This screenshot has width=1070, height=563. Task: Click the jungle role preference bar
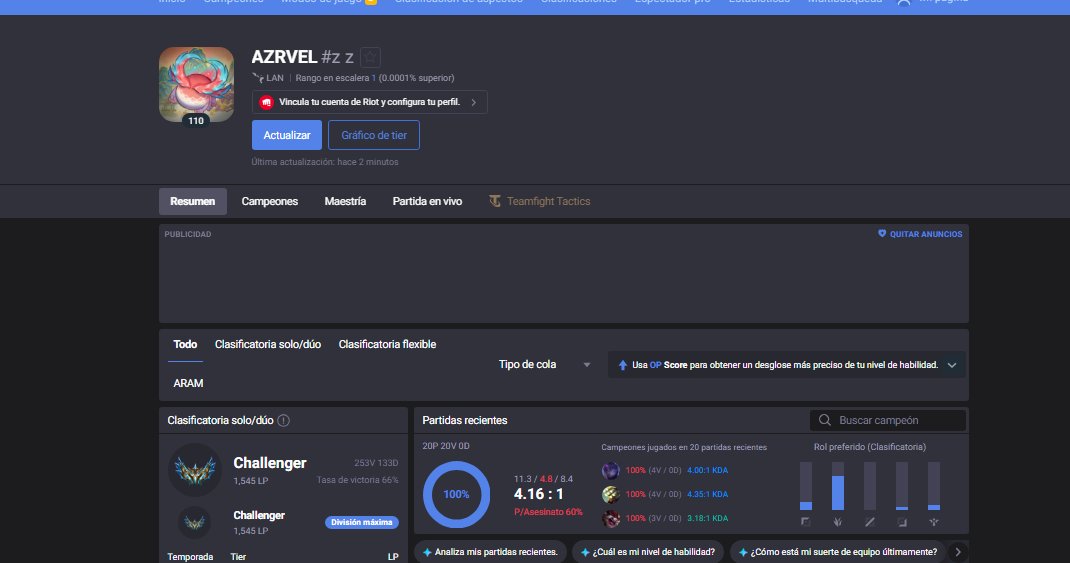tap(837, 486)
